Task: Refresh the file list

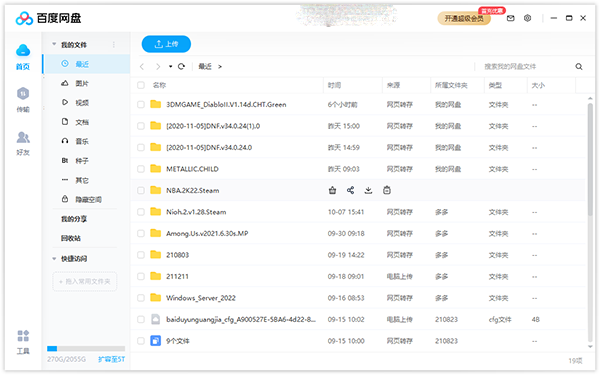Action: [181, 66]
